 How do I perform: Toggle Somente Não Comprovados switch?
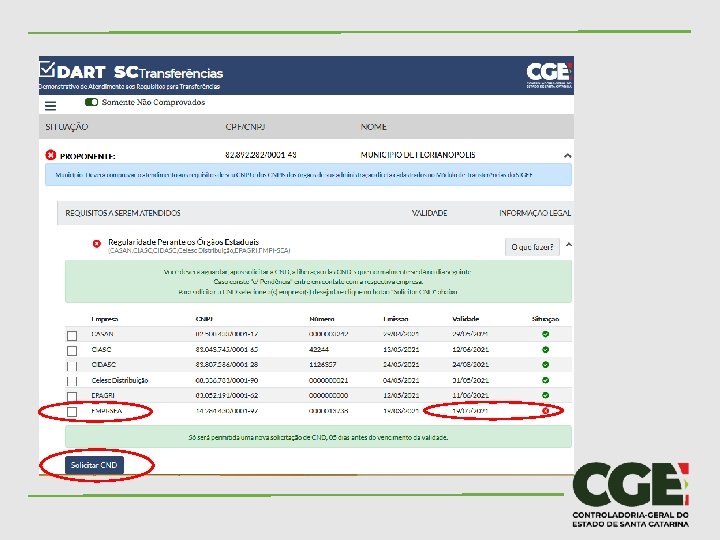[x=91, y=102]
